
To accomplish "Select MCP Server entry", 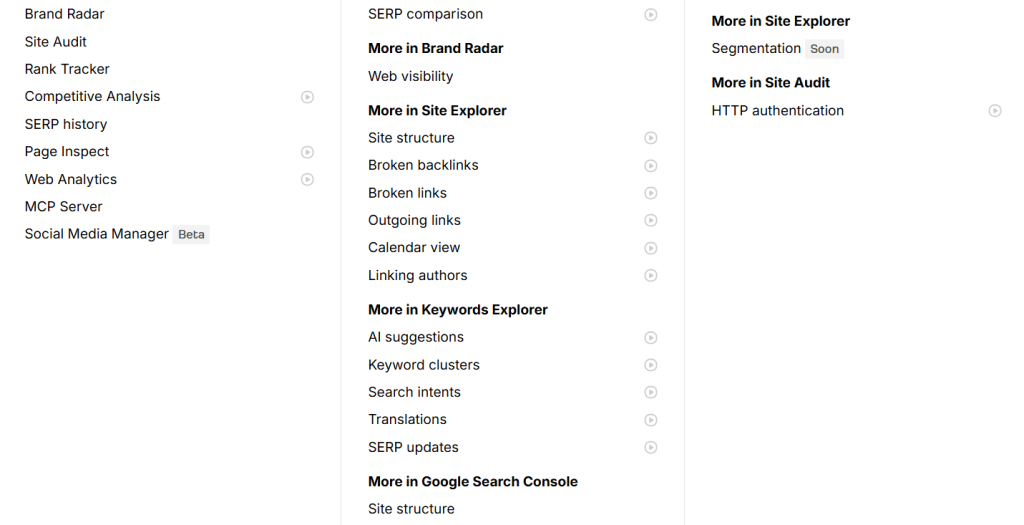I will (64, 207).
